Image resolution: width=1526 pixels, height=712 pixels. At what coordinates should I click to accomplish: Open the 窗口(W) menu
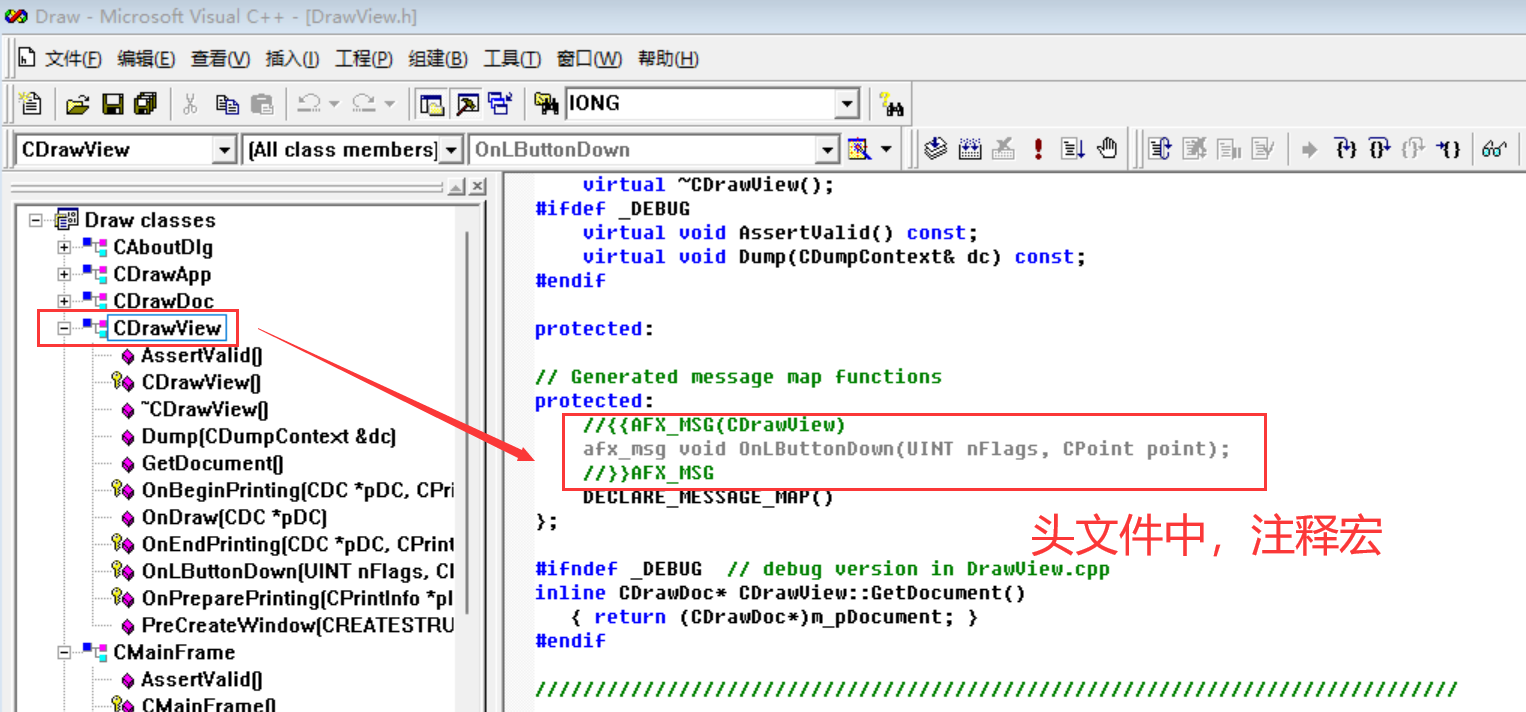click(x=589, y=59)
